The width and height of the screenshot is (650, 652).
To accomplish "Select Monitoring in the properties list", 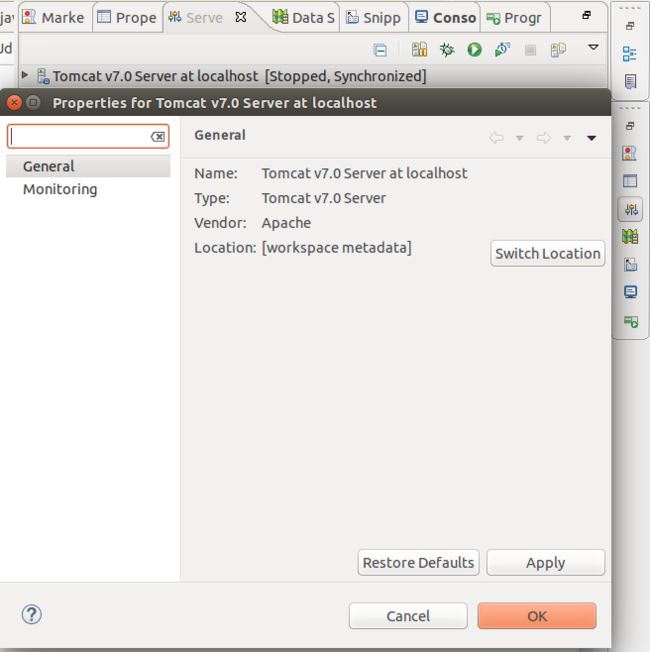I will tap(60, 189).
